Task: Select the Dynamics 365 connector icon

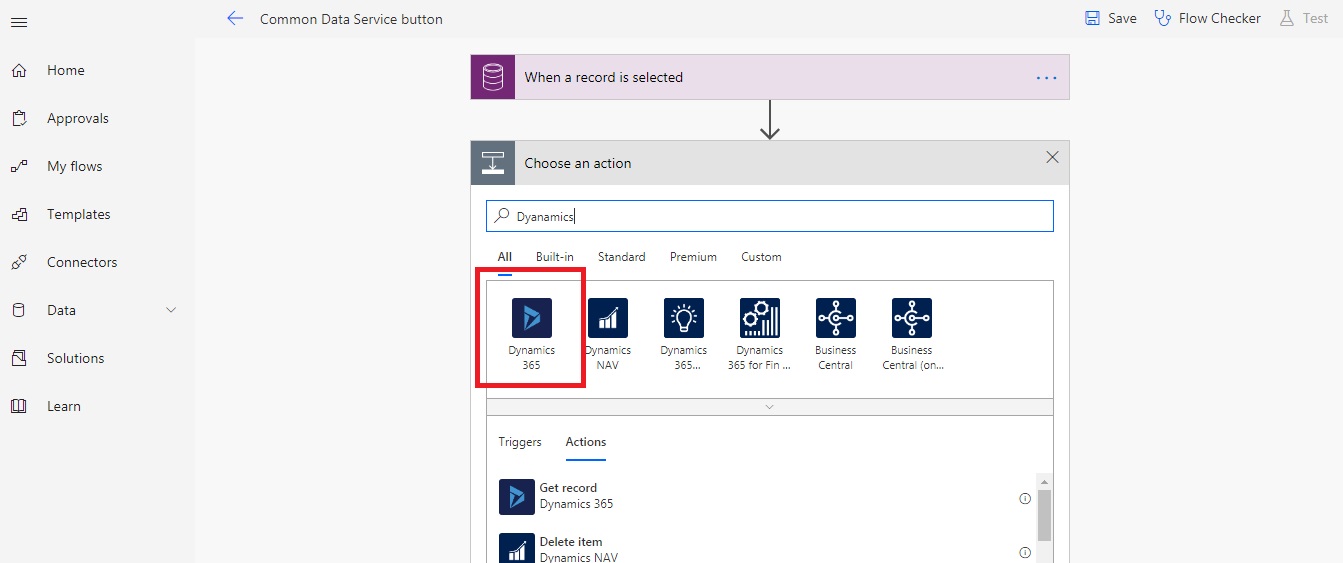Action: [x=531, y=319]
